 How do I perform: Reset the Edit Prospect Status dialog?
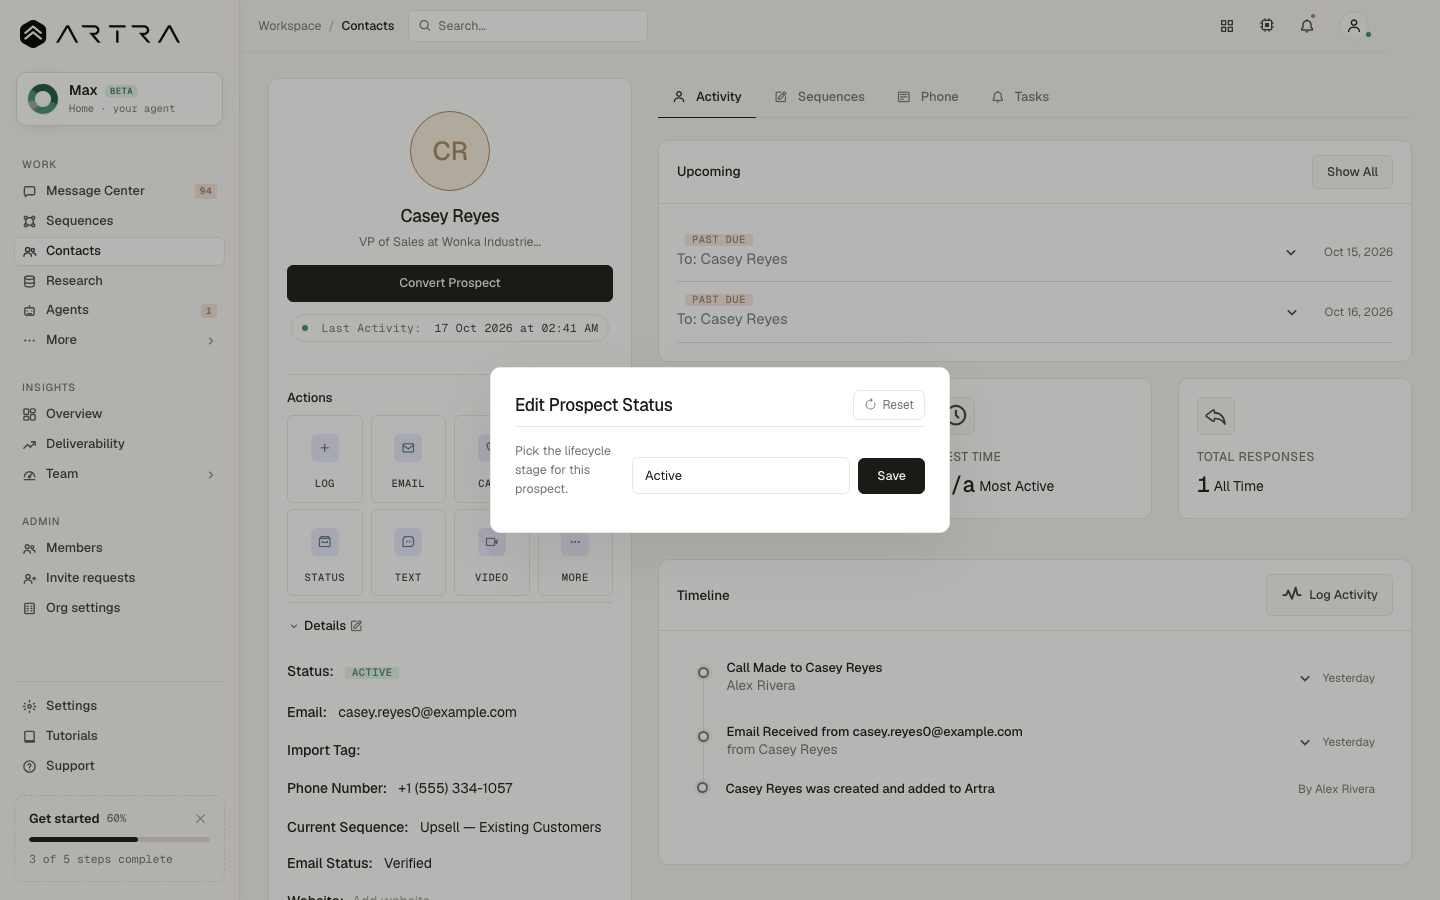889,405
